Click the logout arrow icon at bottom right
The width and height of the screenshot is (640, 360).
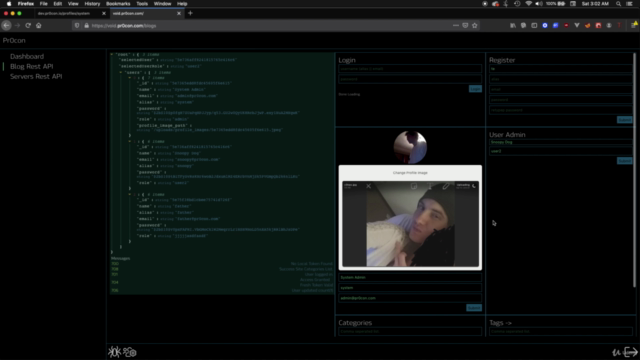[x=631, y=352]
